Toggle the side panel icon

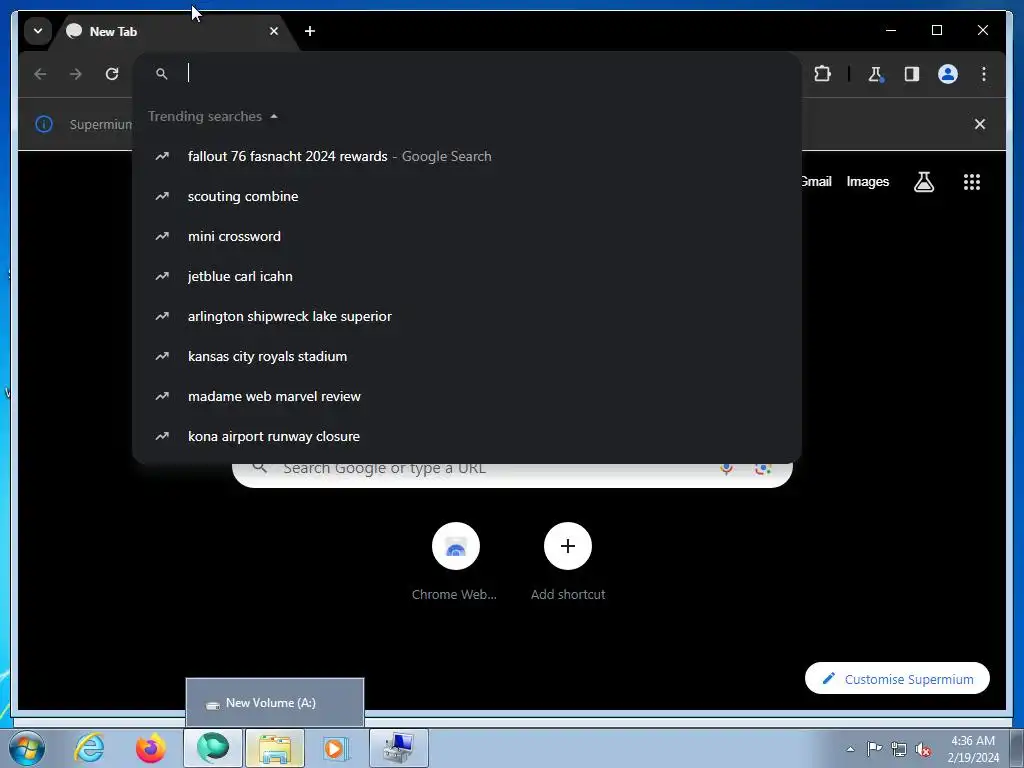(912, 74)
